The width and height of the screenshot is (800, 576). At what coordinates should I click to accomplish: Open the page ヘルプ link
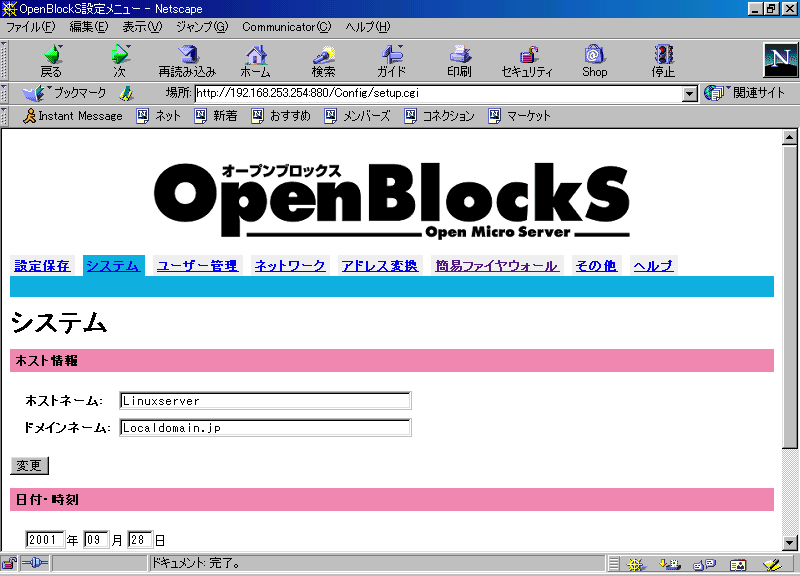pyautogui.click(x=654, y=266)
